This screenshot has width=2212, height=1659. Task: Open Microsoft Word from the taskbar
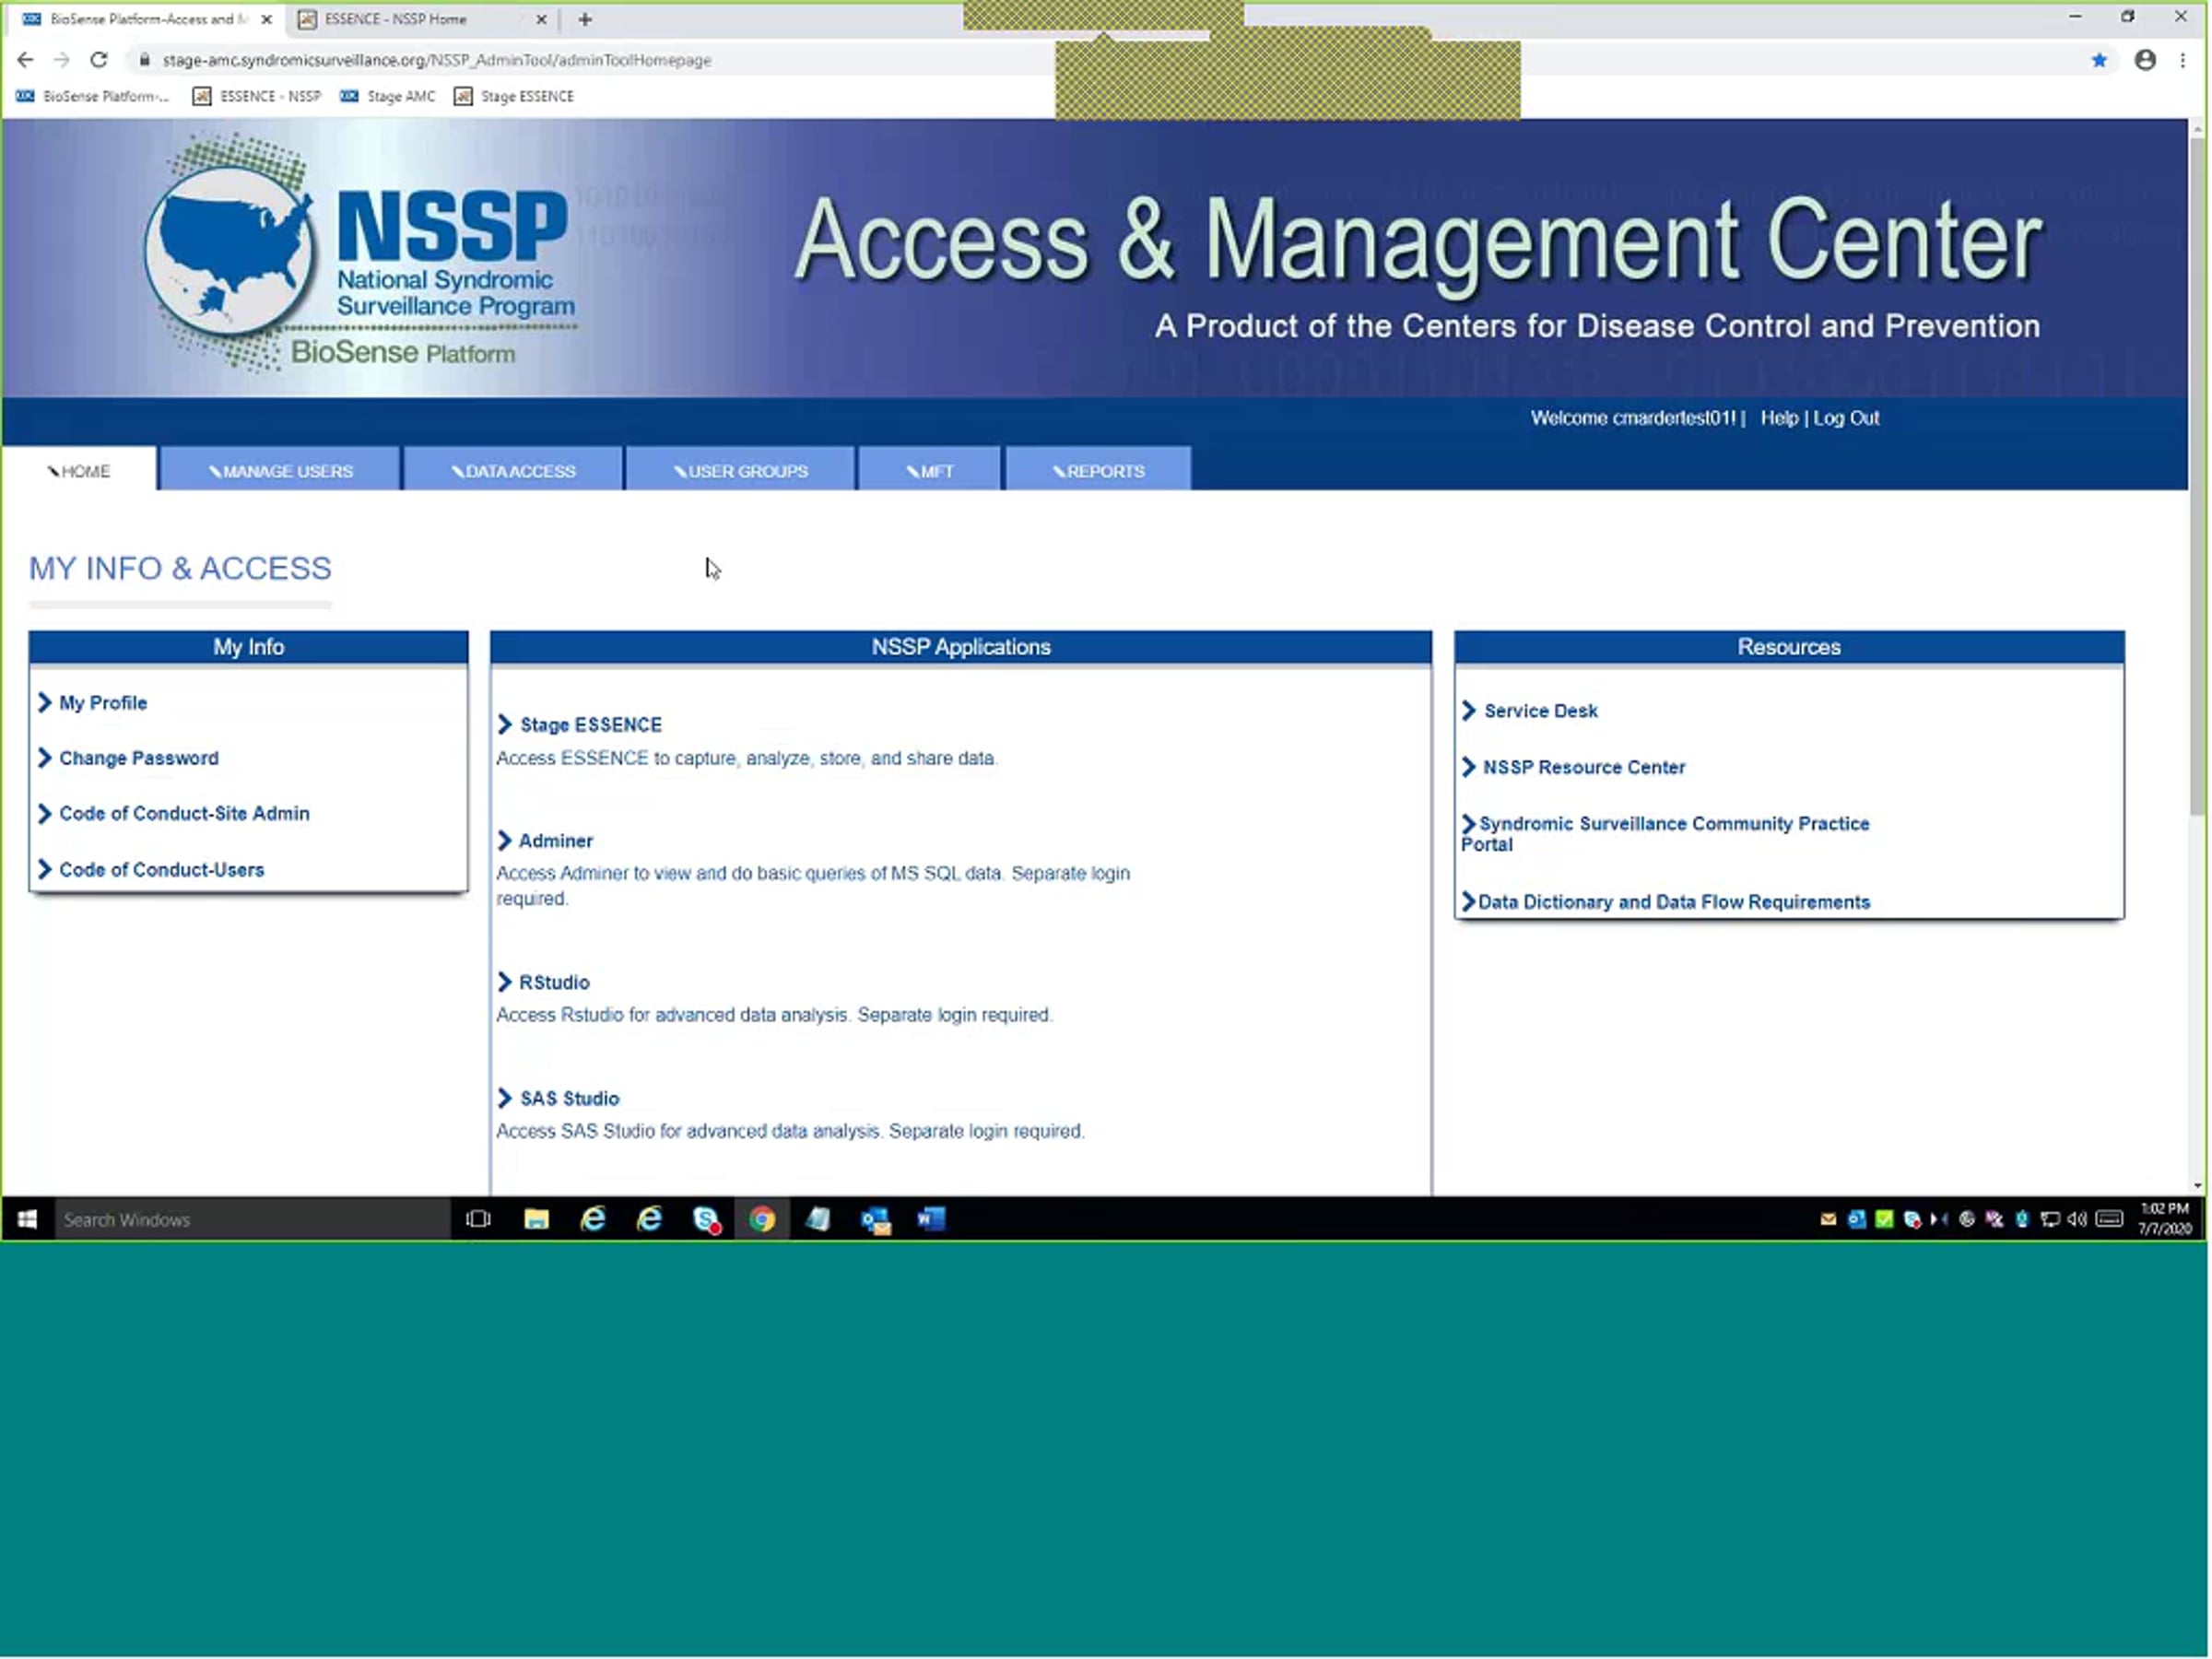[931, 1219]
